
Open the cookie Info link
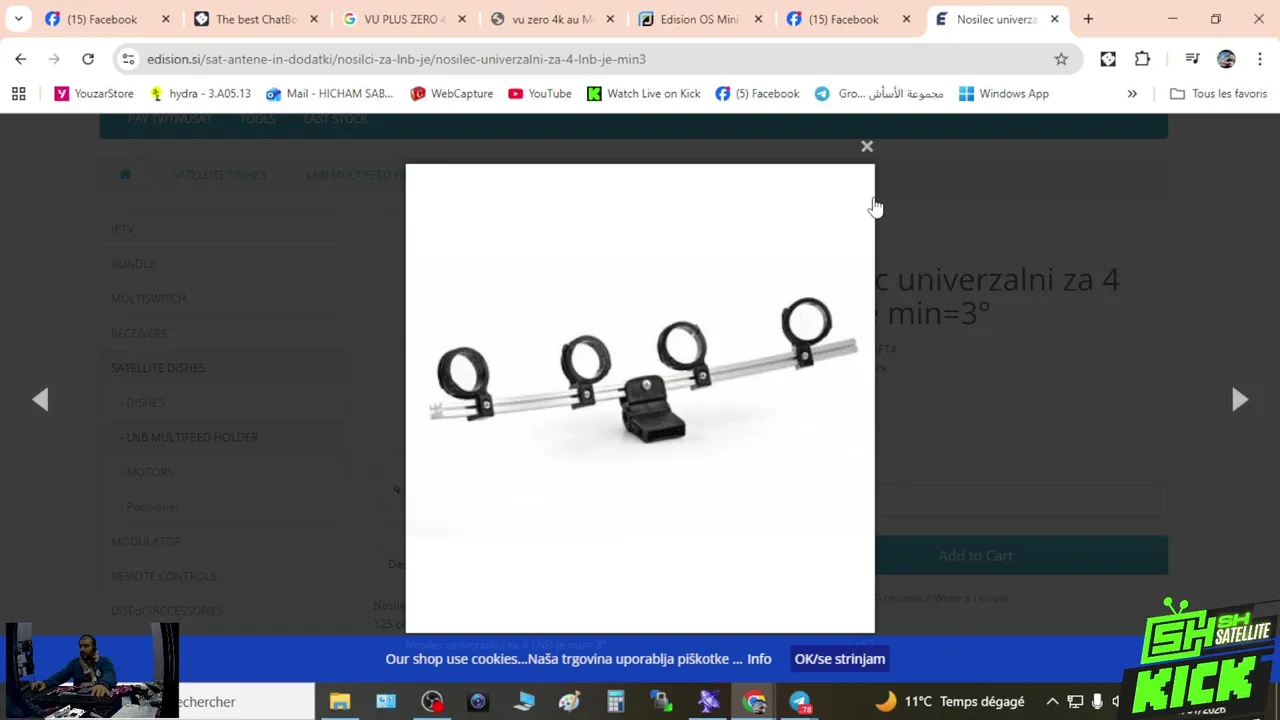759,659
